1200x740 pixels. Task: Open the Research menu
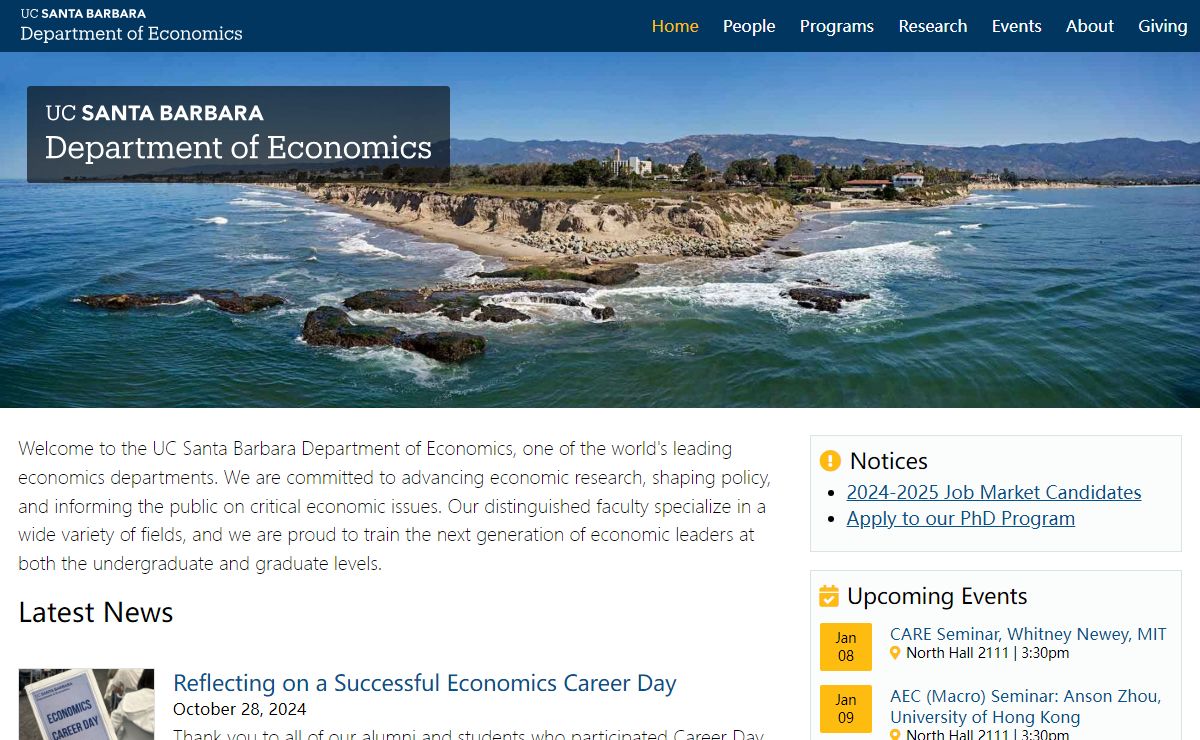[x=933, y=26]
